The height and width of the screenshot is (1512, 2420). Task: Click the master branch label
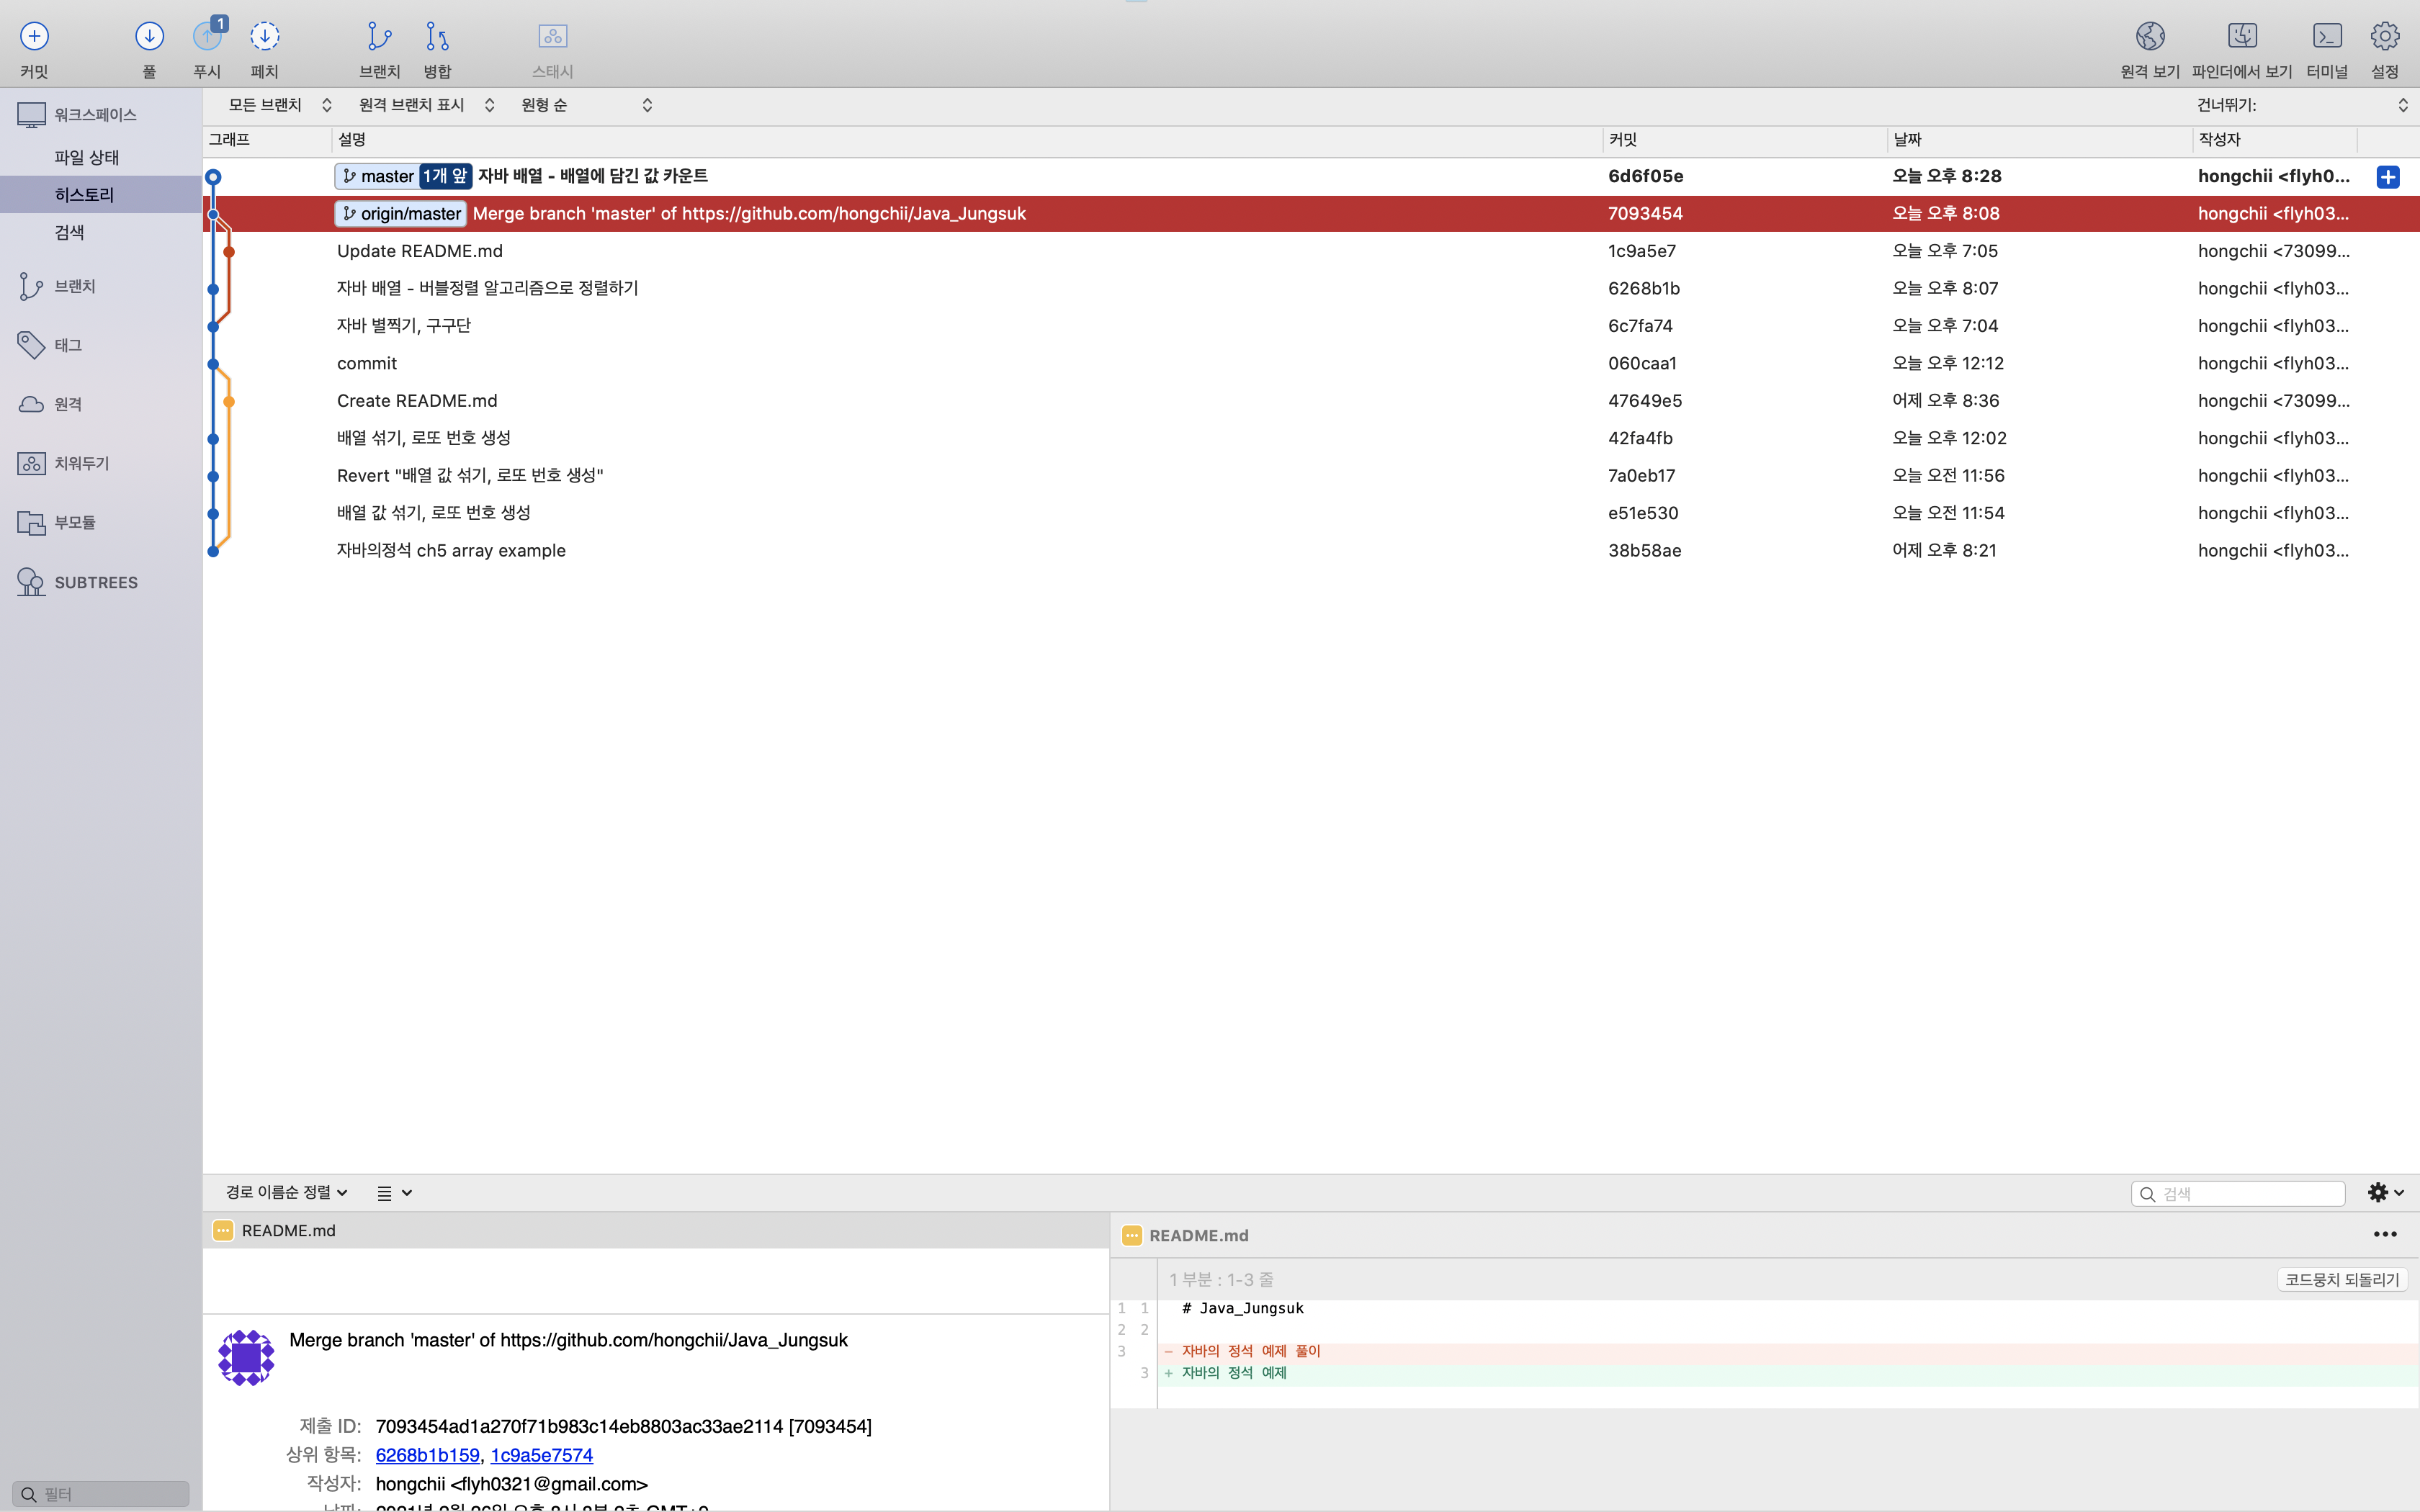coord(377,177)
